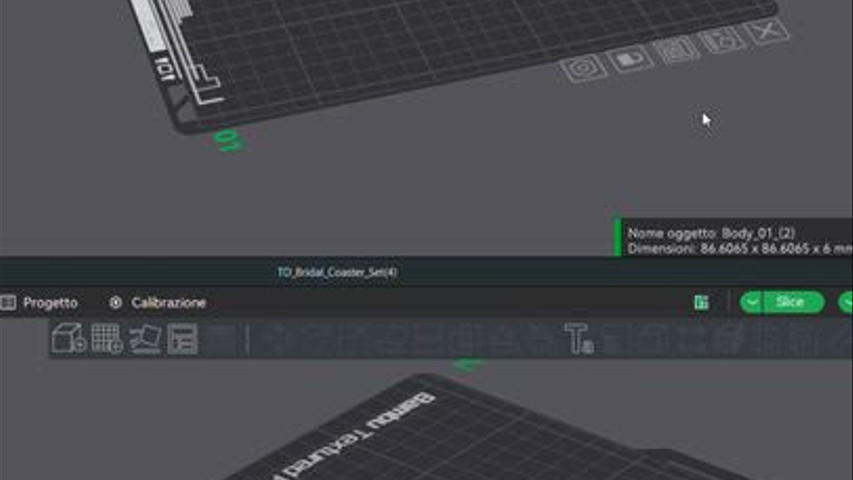Open the dropdown arrow on the Slice button
The width and height of the screenshot is (853, 480).
click(x=752, y=303)
